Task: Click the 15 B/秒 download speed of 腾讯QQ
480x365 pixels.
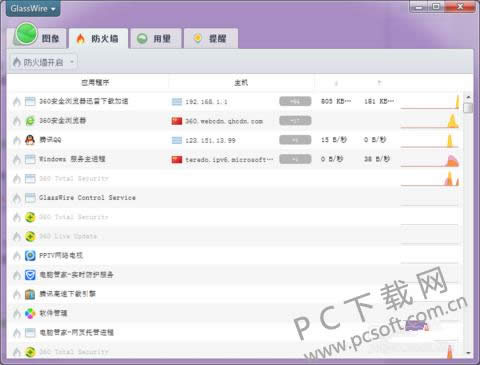Action: [x=334, y=140]
